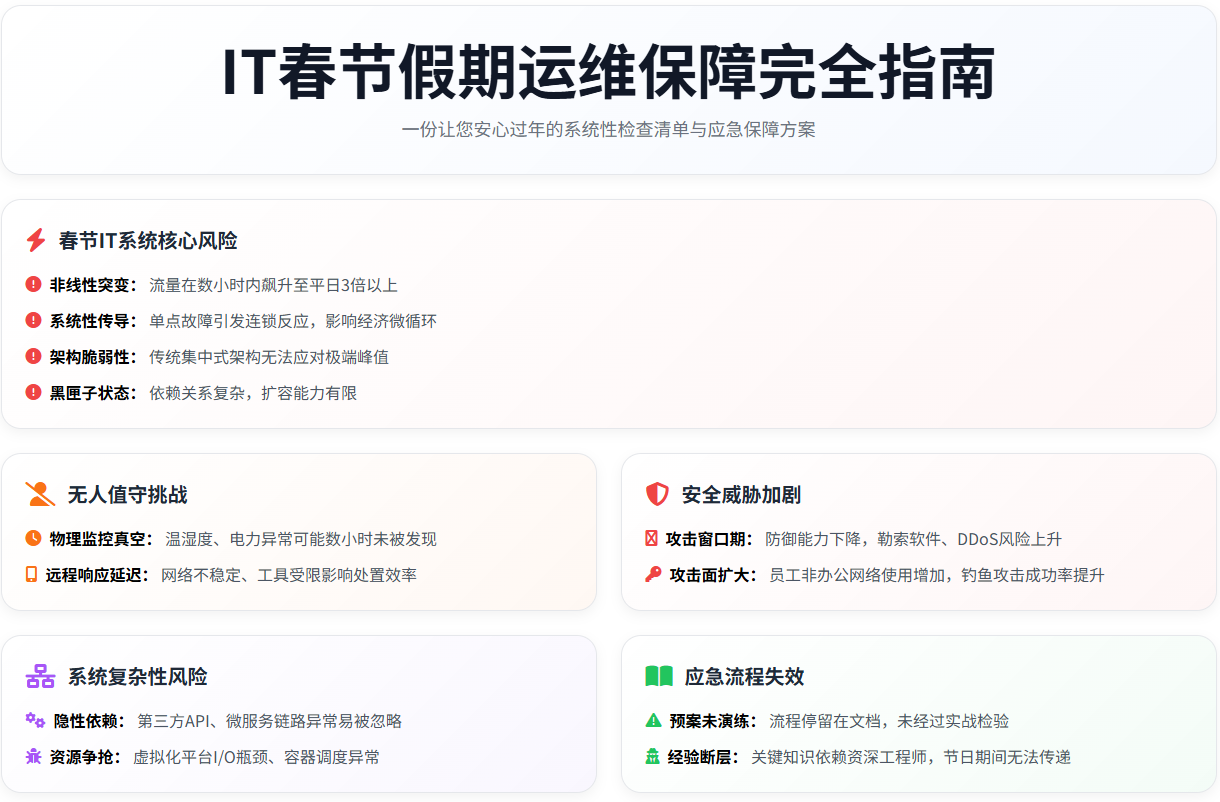Click the 安全威胁加剧 card heading
This screenshot has height=802, width=1220.
tap(741, 495)
